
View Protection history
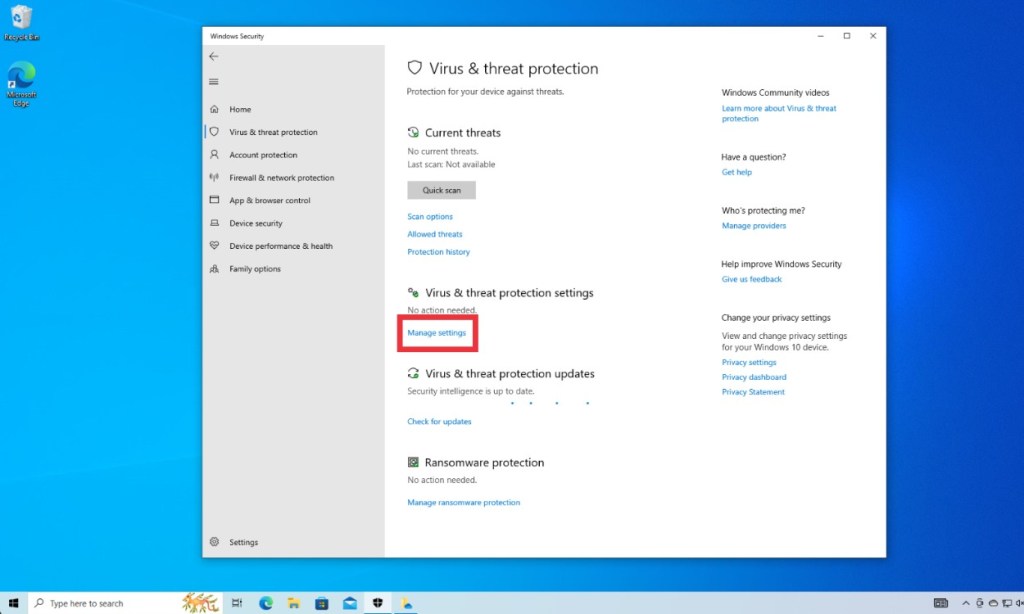tap(438, 251)
